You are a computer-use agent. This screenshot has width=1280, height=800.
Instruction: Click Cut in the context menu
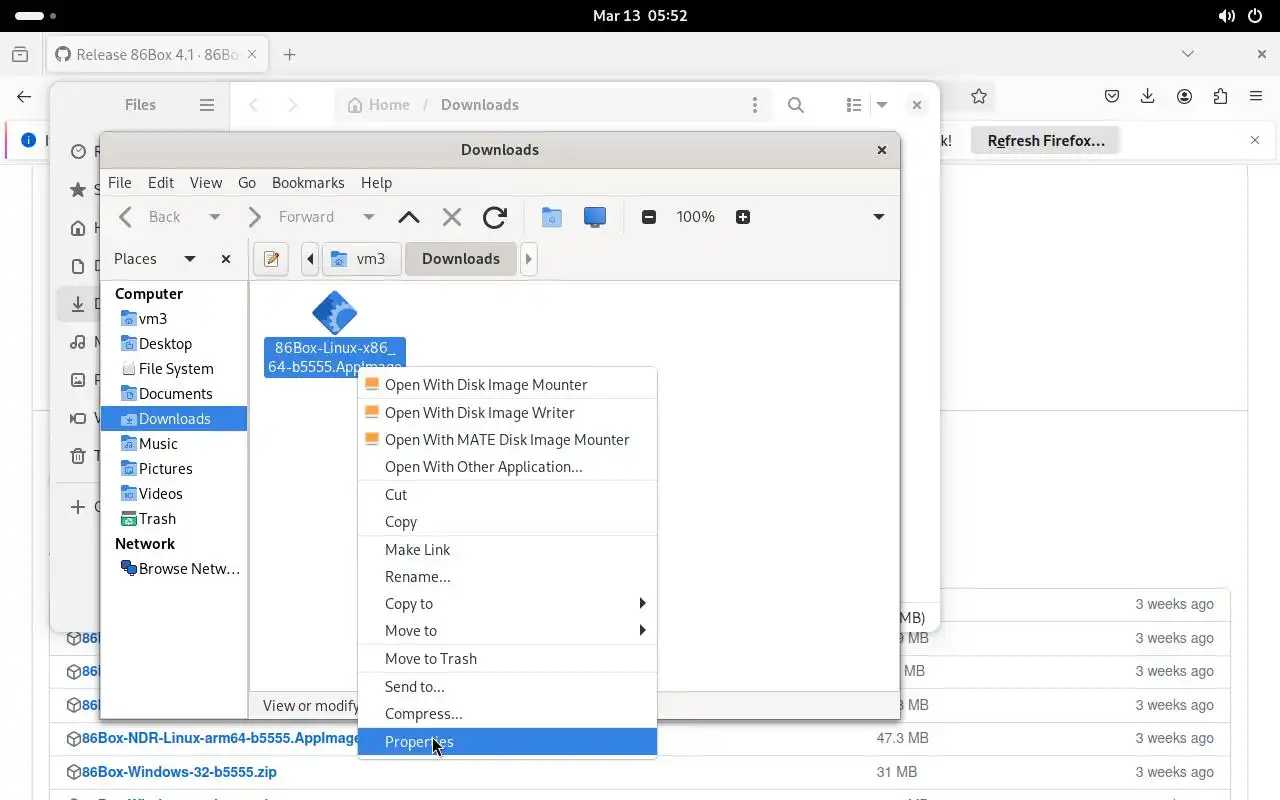[x=507, y=494]
